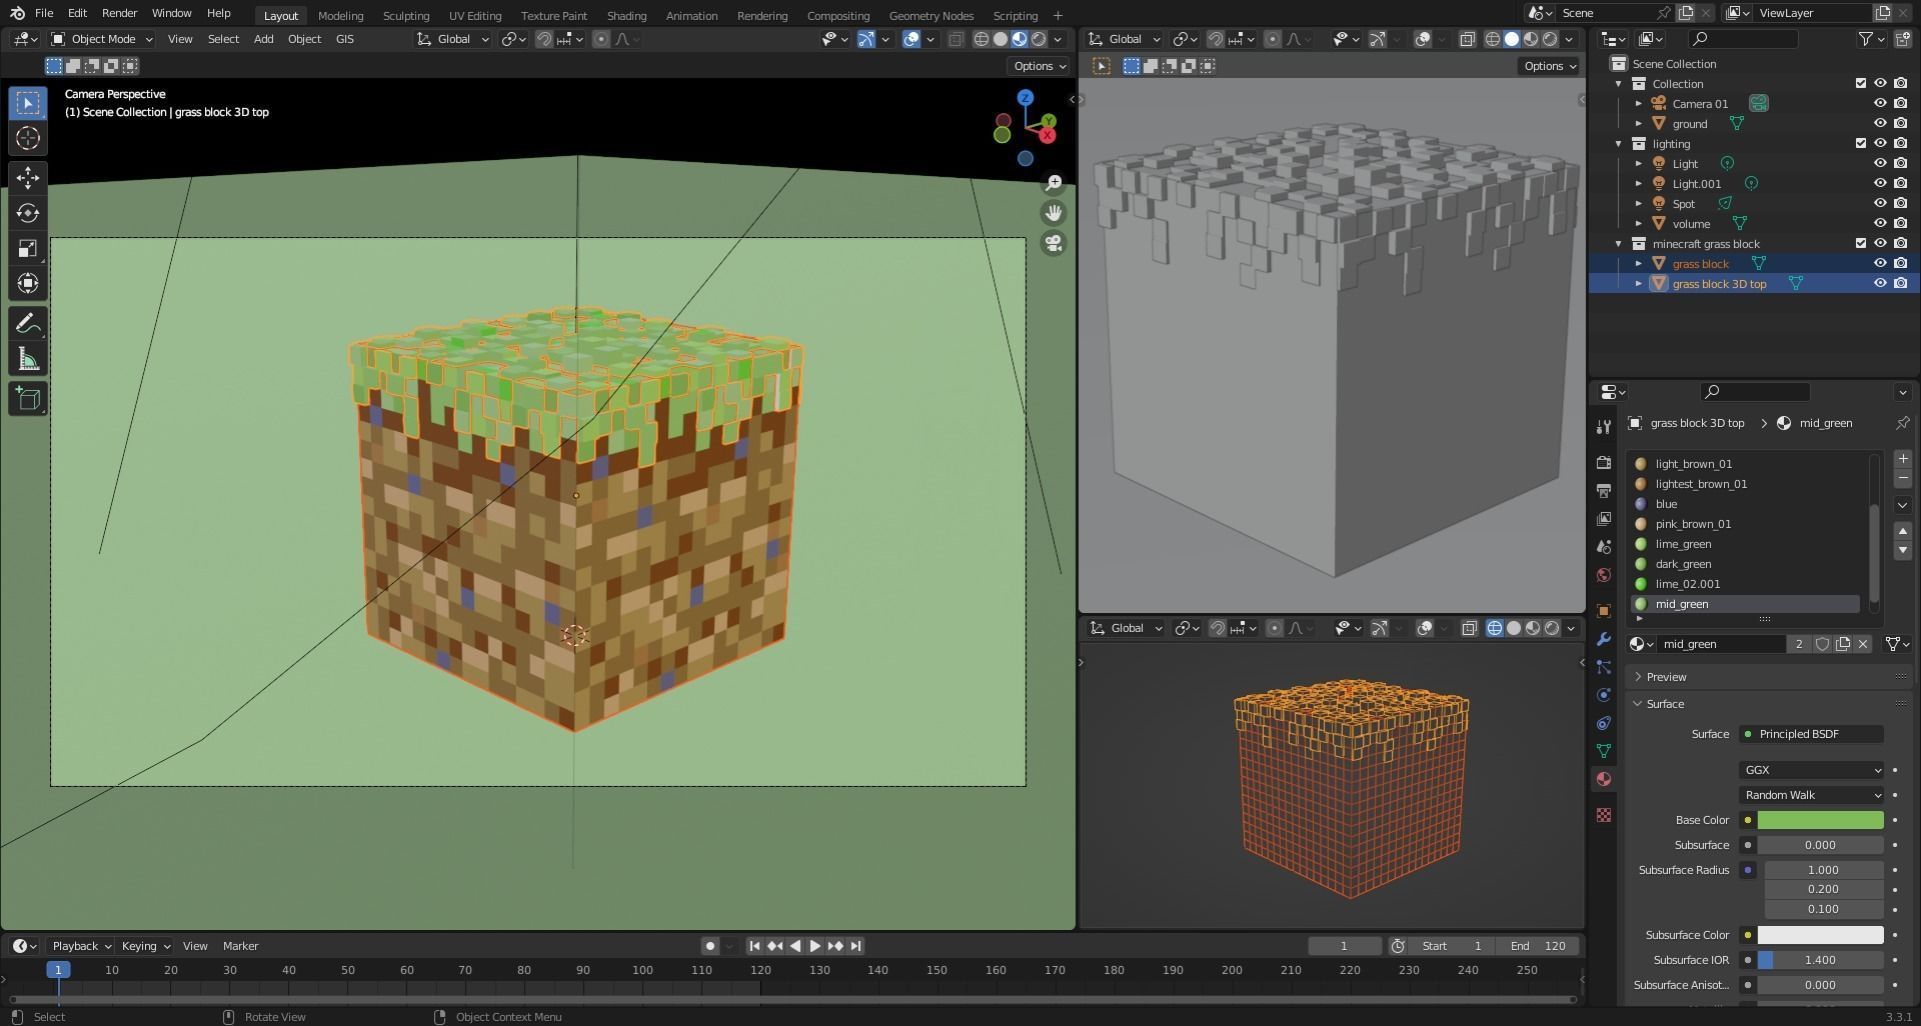Viewport: 1921px width, 1026px height.
Task: Switch to UV Editing workspace tab
Action: click(475, 15)
